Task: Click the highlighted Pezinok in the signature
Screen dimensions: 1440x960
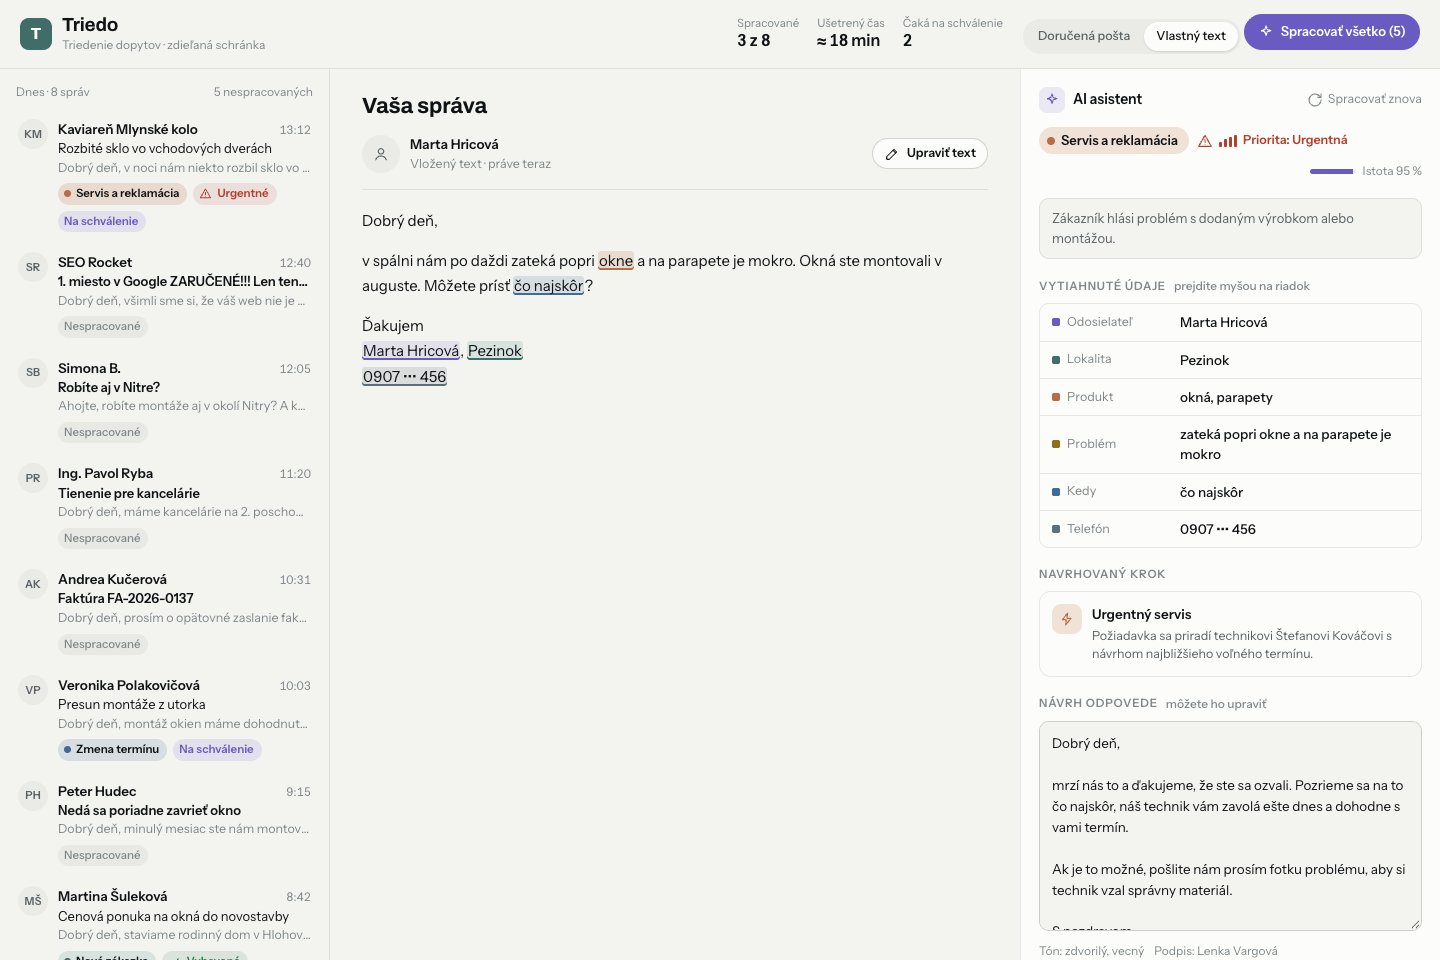Action: [495, 351]
